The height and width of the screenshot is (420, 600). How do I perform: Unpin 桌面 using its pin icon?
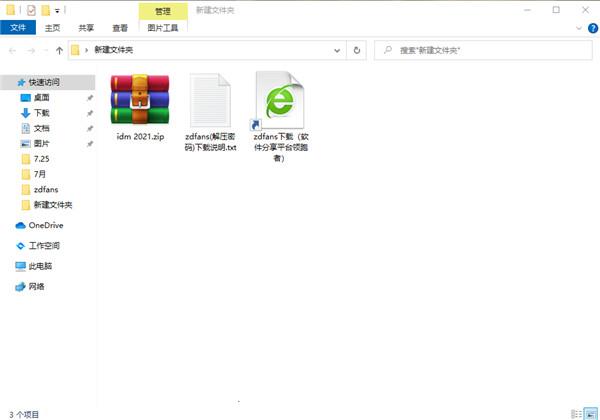(x=90, y=98)
